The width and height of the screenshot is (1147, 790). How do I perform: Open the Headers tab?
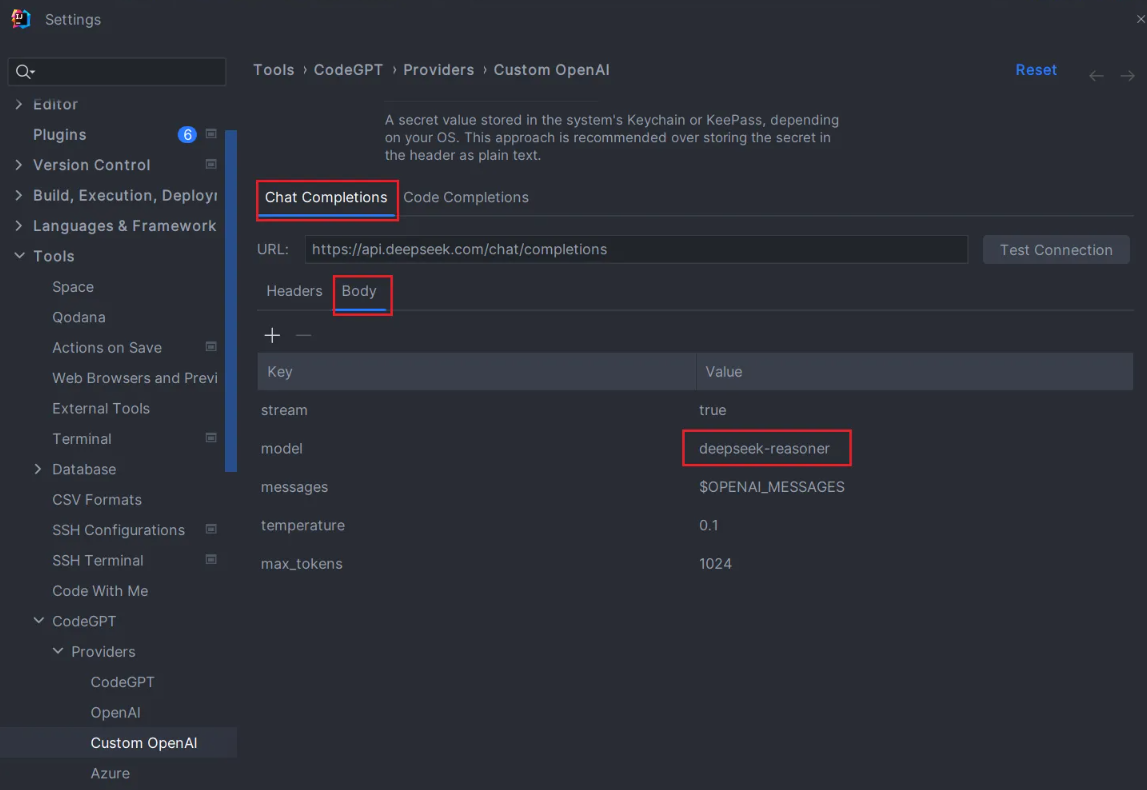click(x=294, y=291)
